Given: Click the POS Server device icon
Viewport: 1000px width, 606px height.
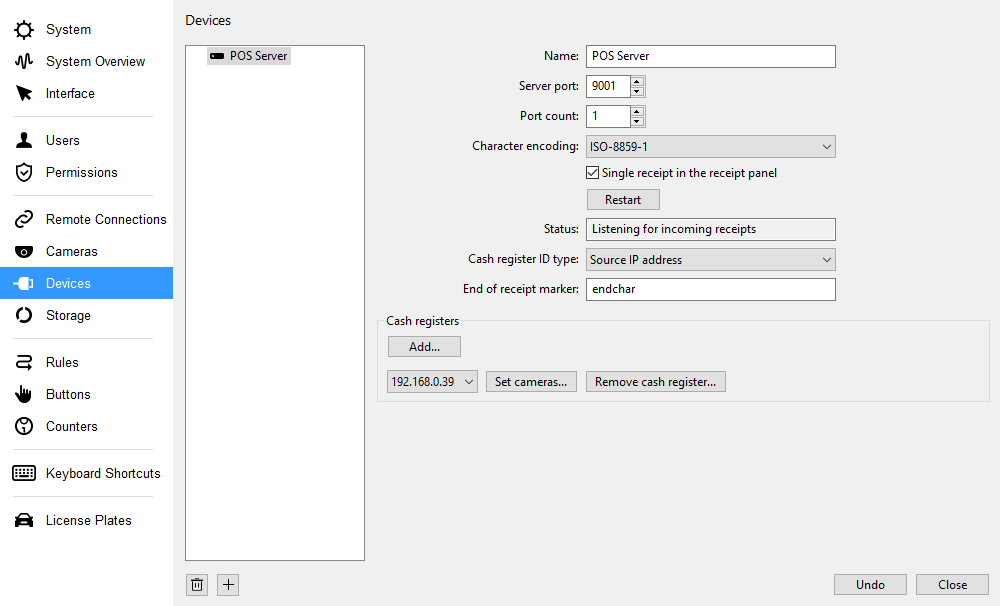Looking at the screenshot, I should click(x=217, y=56).
